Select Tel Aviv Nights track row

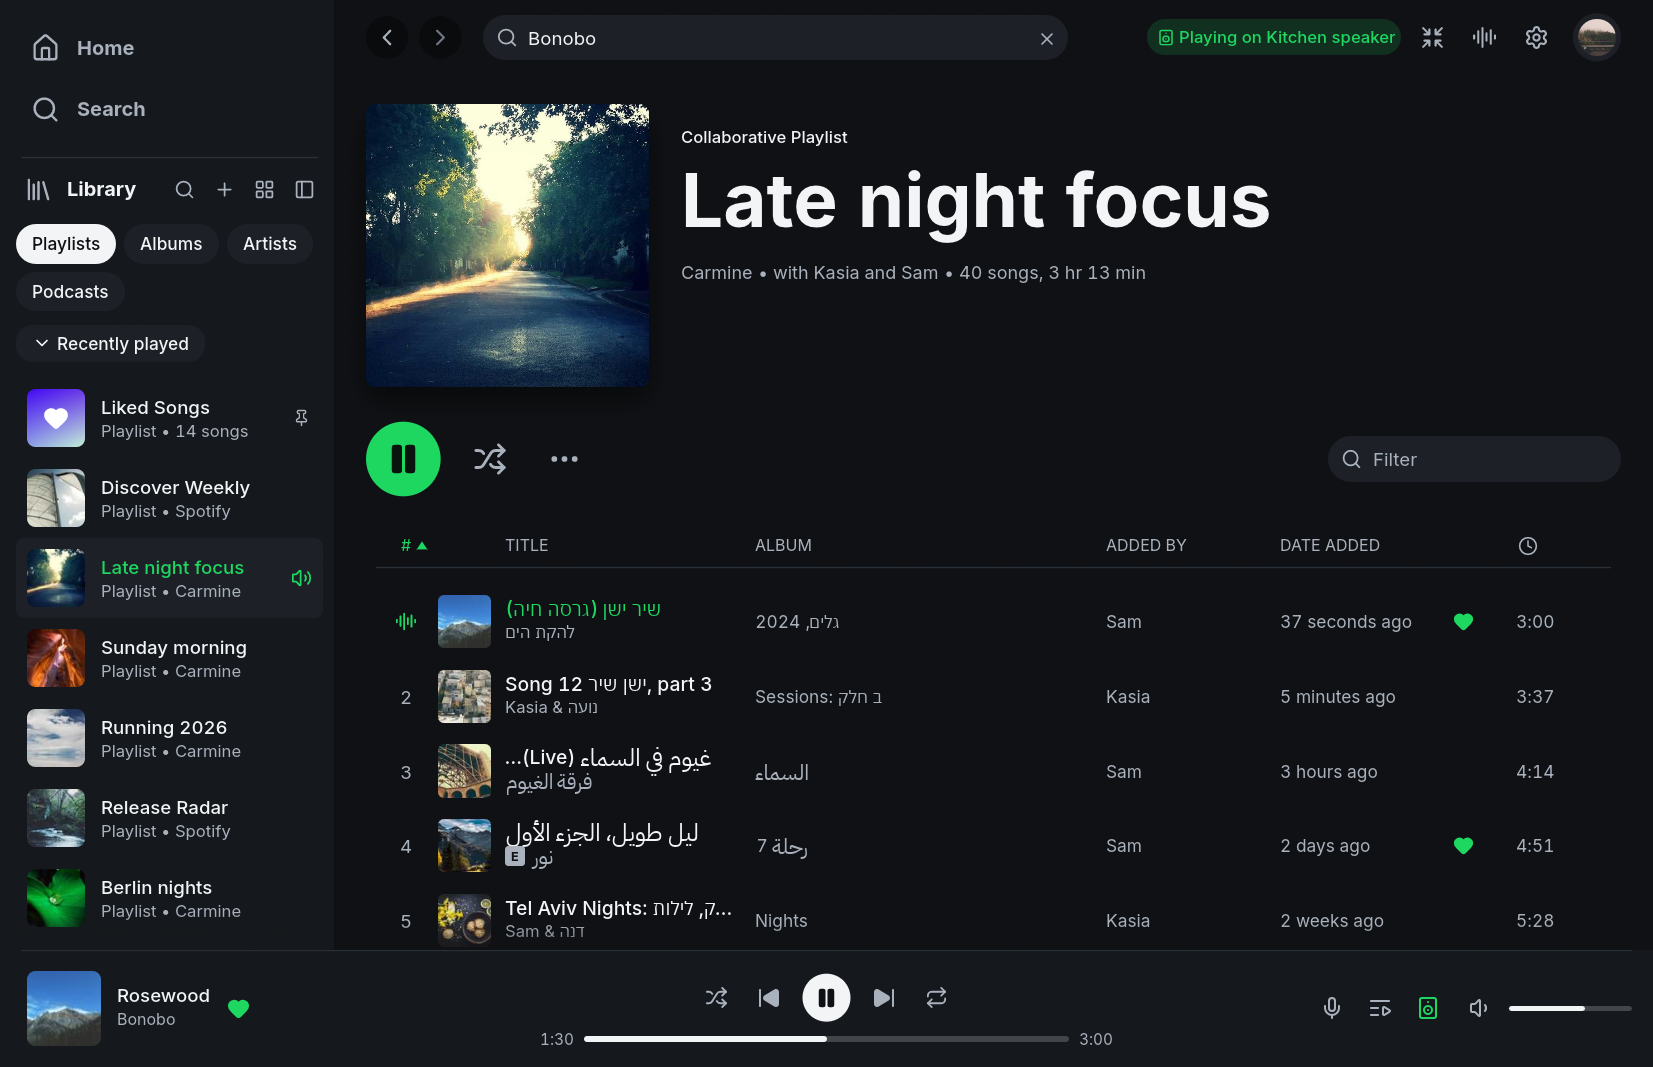993,920
